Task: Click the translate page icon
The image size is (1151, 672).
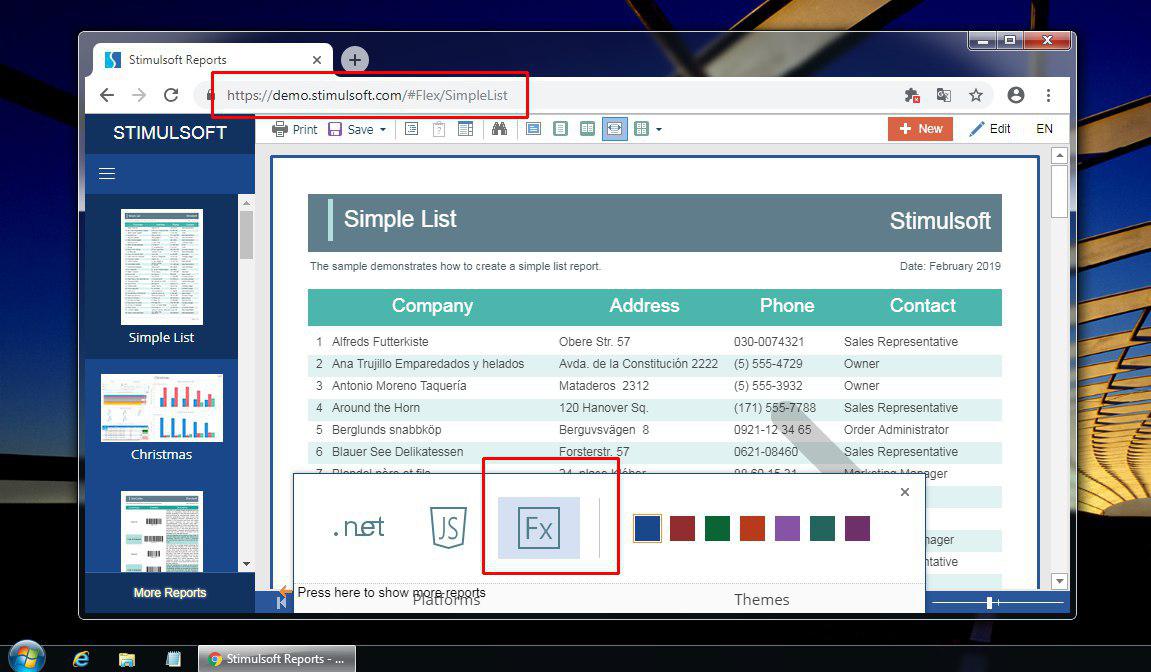Action: pos(944,95)
